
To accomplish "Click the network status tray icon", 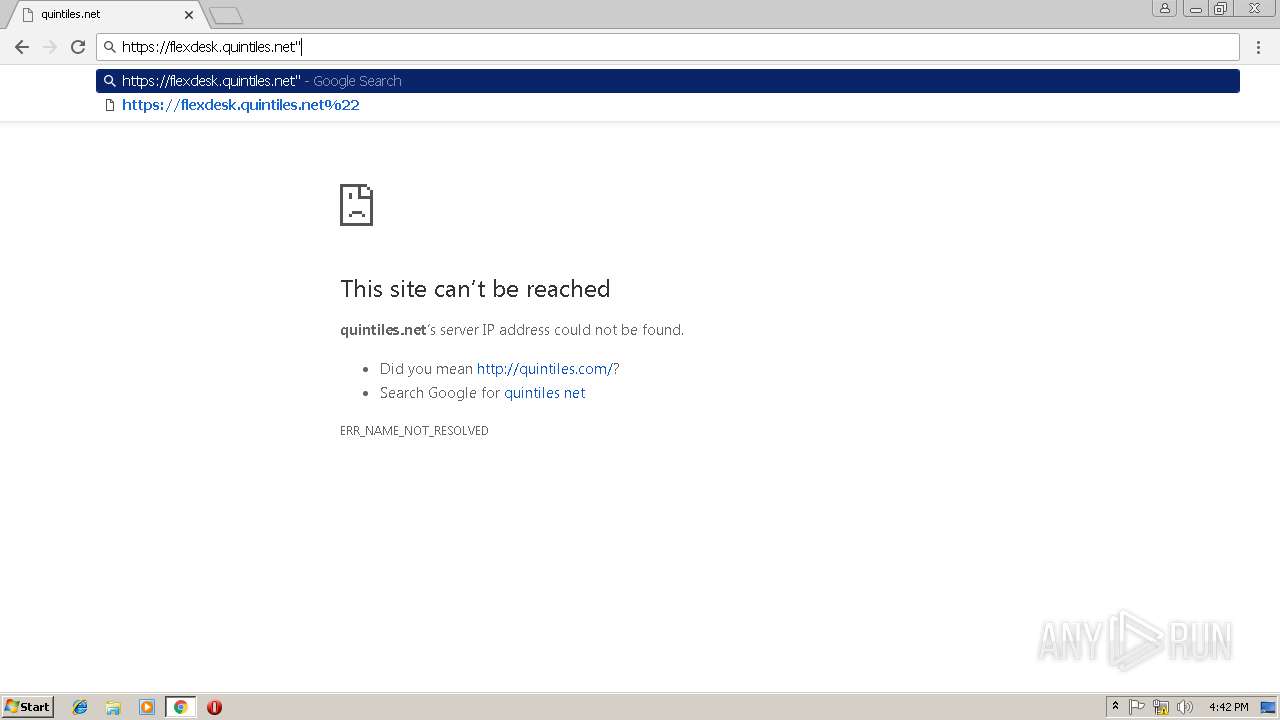I will coord(1161,707).
